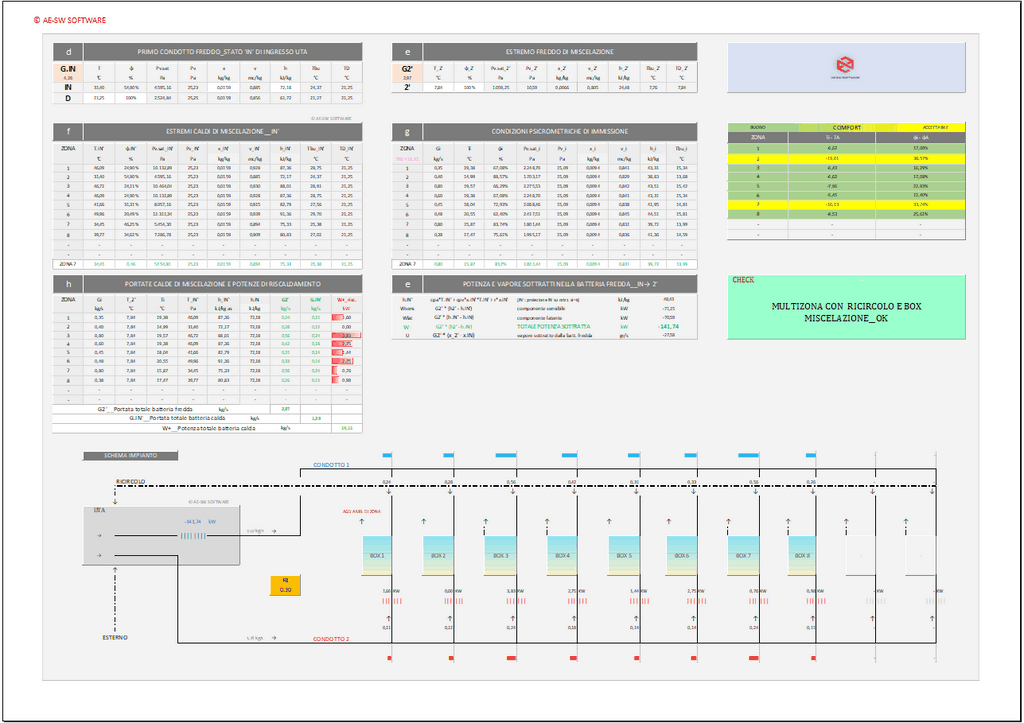This screenshot has width=1024, height=723.
Task: Click the UTA unit block in schema
Action: [161, 536]
